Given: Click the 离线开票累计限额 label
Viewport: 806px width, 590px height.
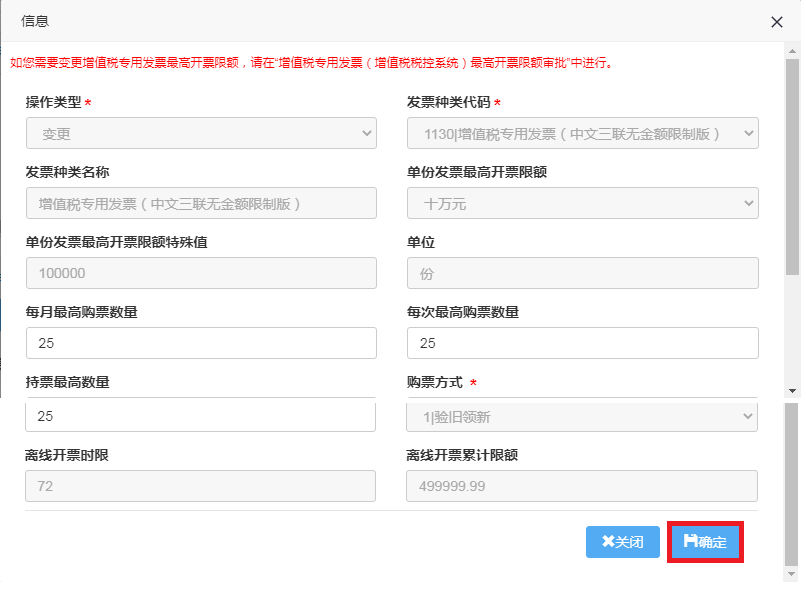Looking at the screenshot, I should [462, 455].
